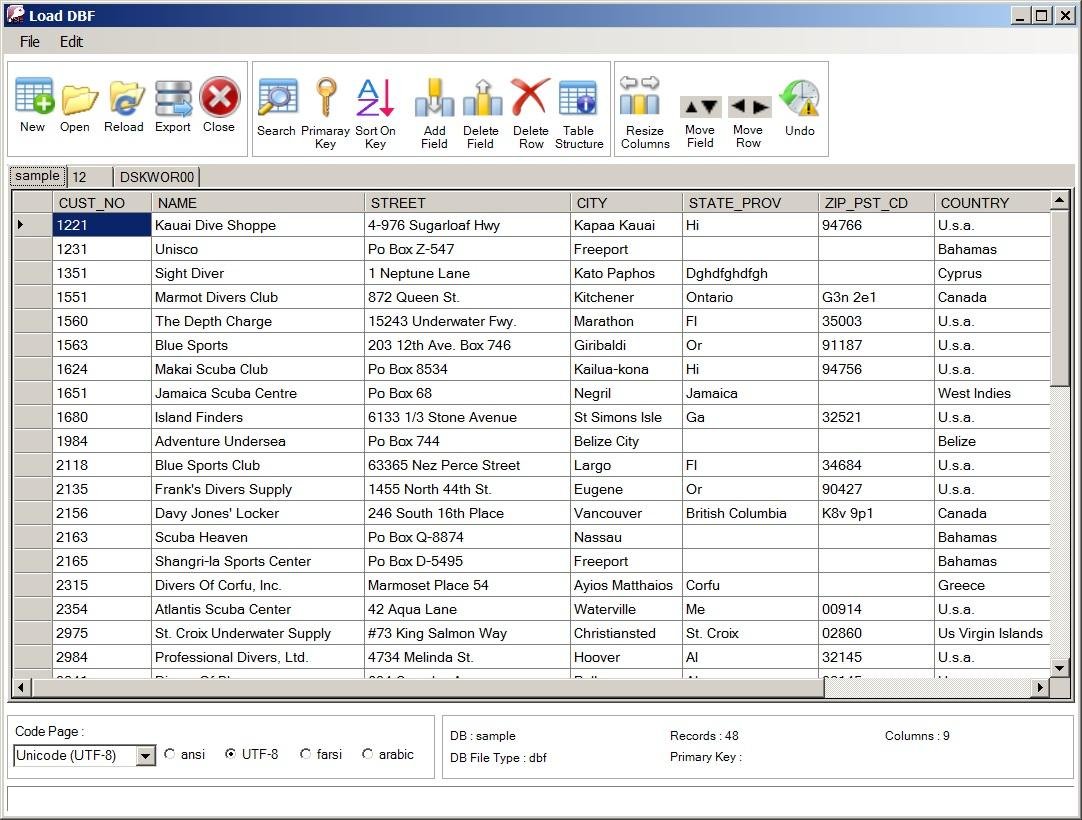
Task: Open the Edit menu
Action: [x=71, y=41]
